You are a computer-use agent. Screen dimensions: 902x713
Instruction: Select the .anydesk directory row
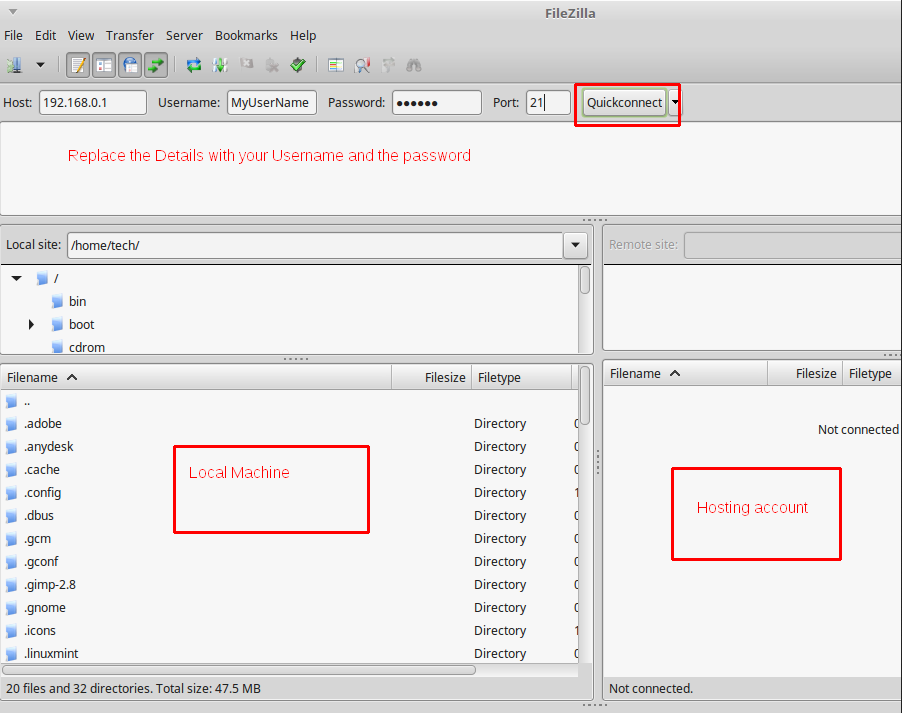[289, 447]
